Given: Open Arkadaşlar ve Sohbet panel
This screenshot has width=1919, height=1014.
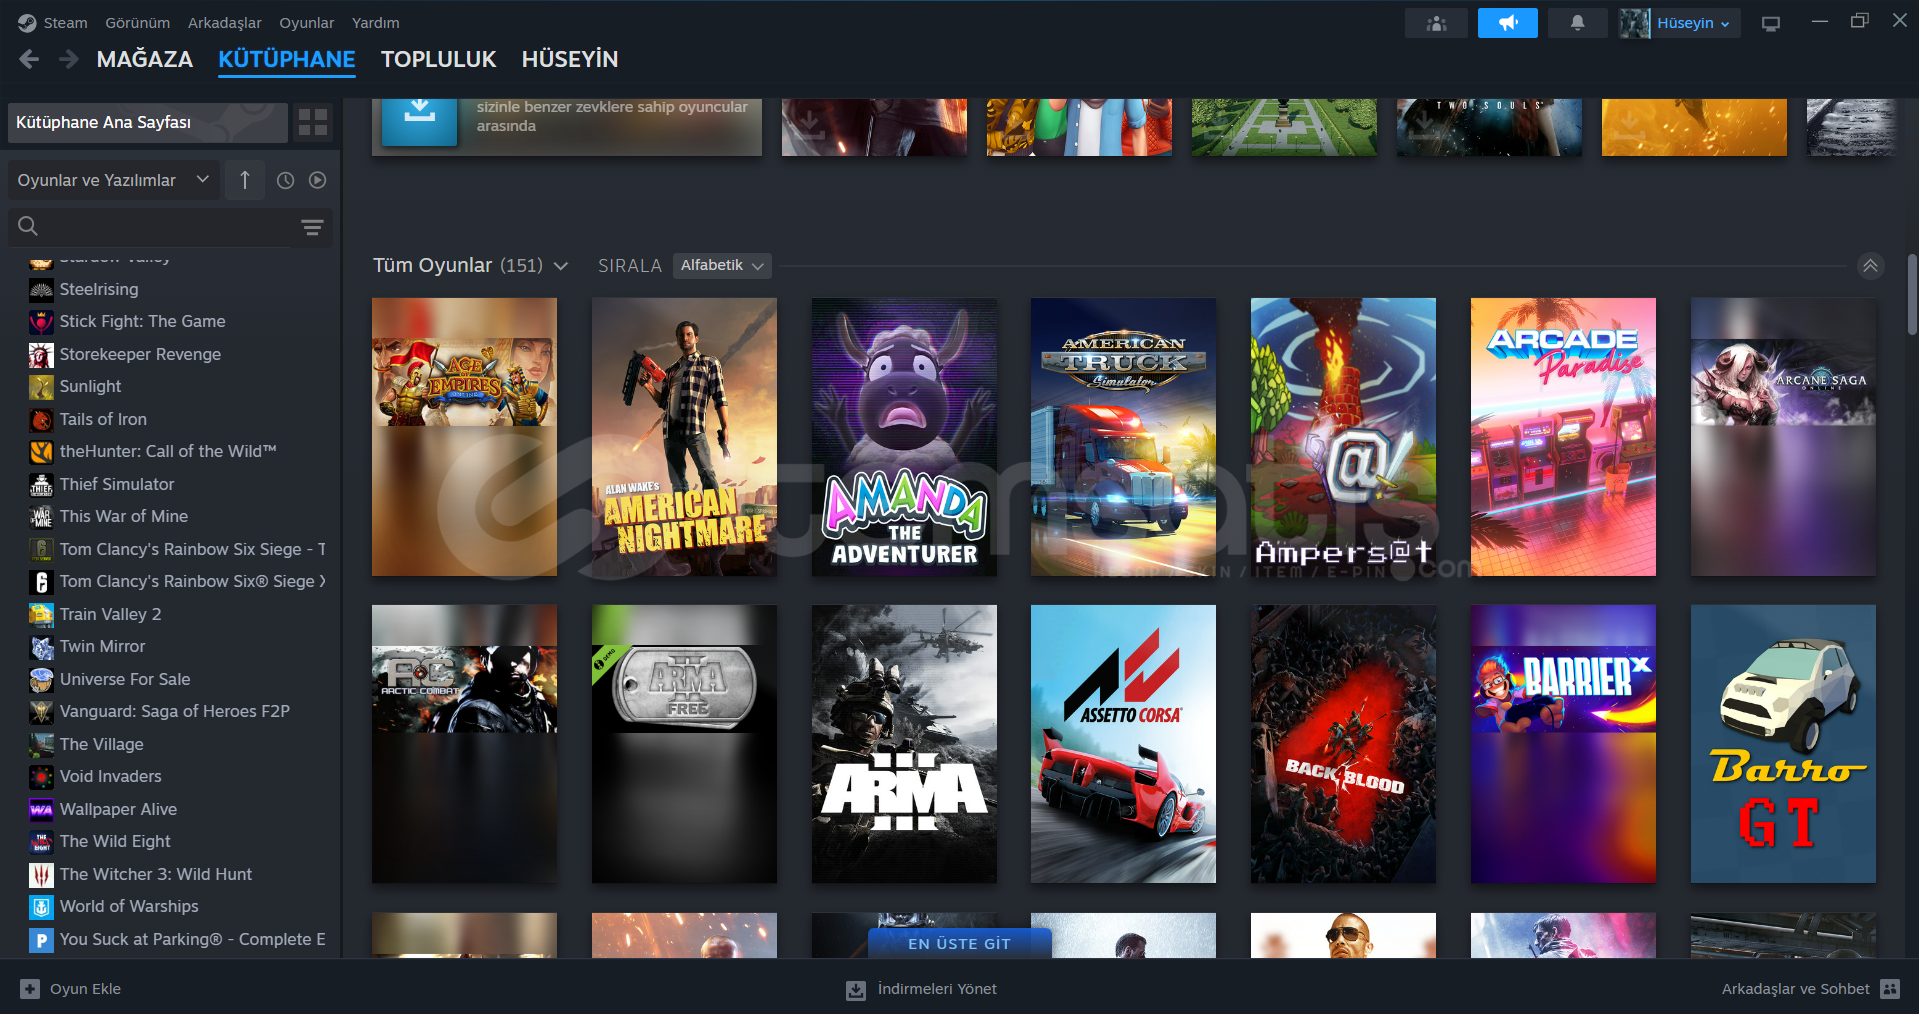Looking at the screenshot, I should point(1810,989).
